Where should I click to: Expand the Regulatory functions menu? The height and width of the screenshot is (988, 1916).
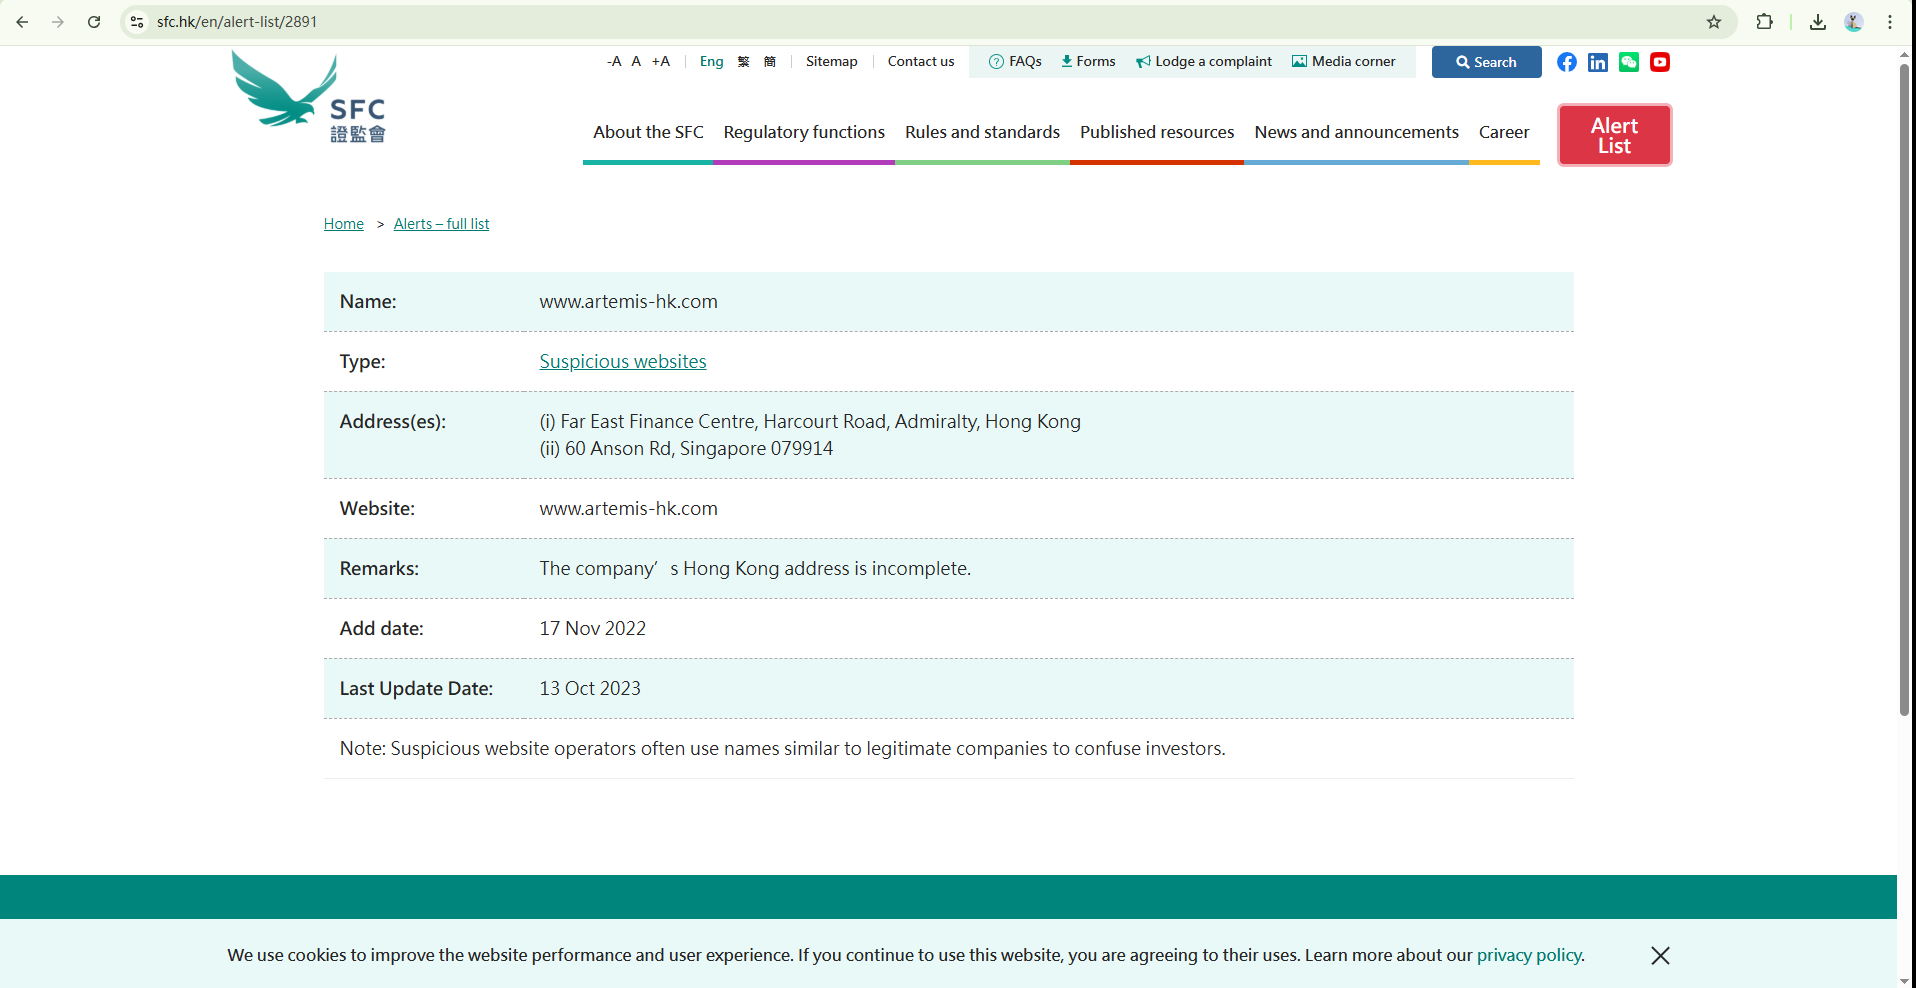coord(804,132)
